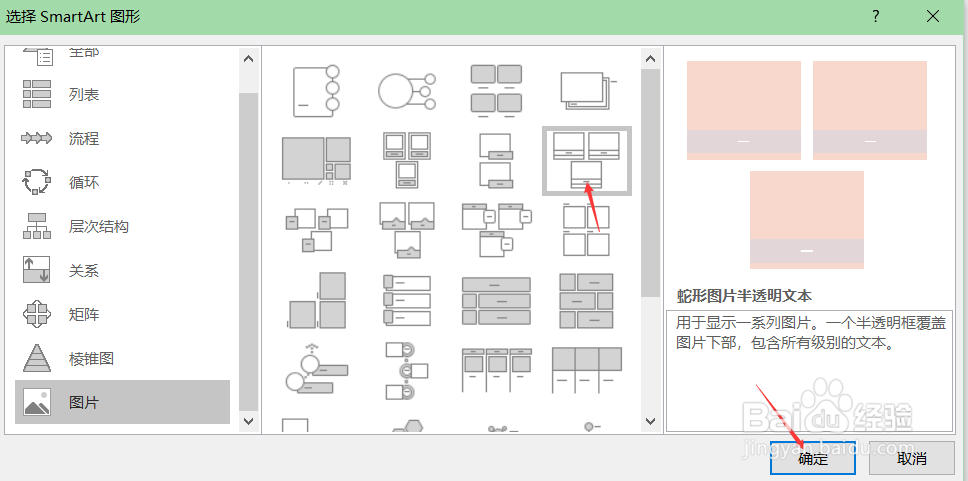
Task: Pick layout of three adjacent pictures with captions below
Action: coord(586,369)
